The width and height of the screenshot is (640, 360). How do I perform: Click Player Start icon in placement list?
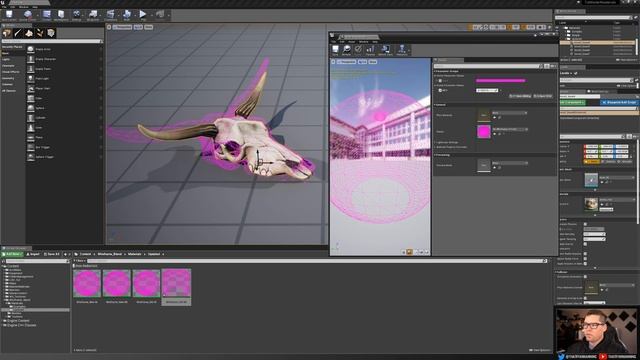(x=31, y=89)
